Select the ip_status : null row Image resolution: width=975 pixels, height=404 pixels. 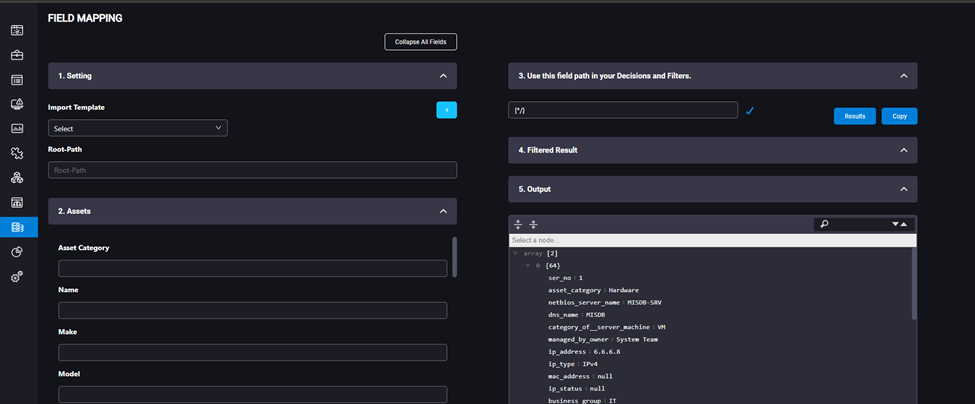(x=576, y=388)
